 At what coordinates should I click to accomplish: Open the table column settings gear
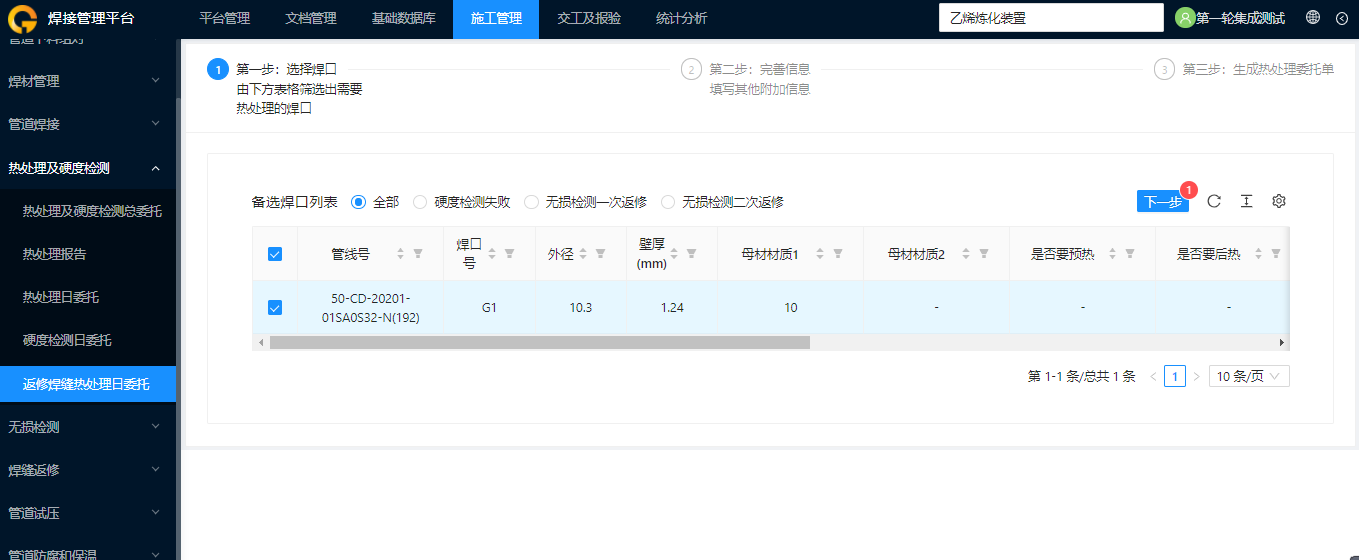[1278, 201]
